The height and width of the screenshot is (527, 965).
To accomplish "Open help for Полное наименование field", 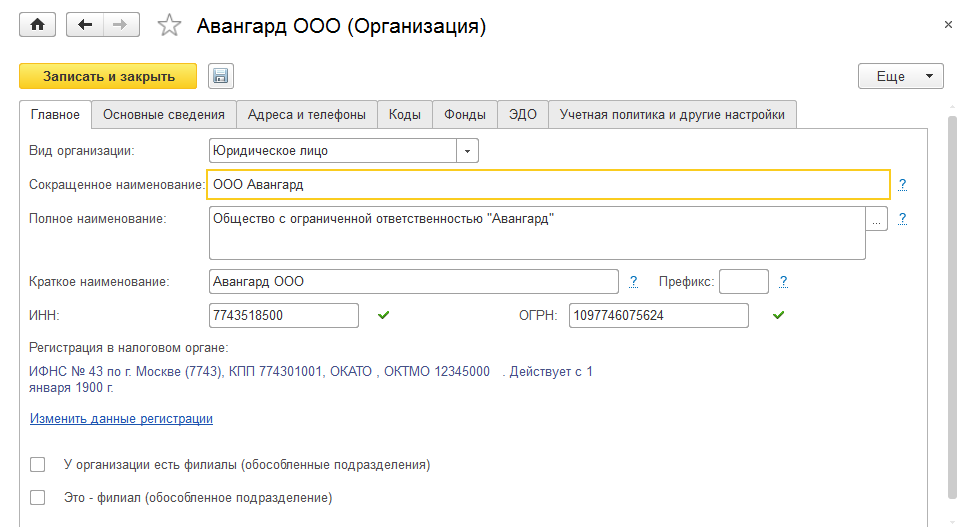I will pos(902,218).
